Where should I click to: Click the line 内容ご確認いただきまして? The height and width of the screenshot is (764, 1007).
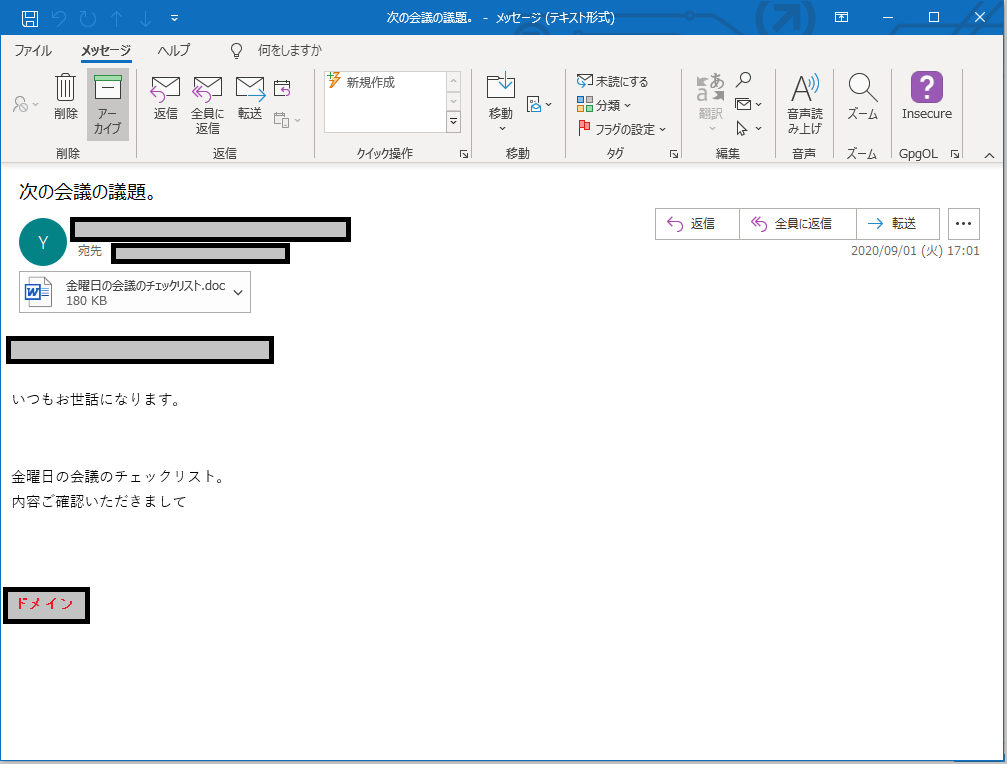coord(100,501)
